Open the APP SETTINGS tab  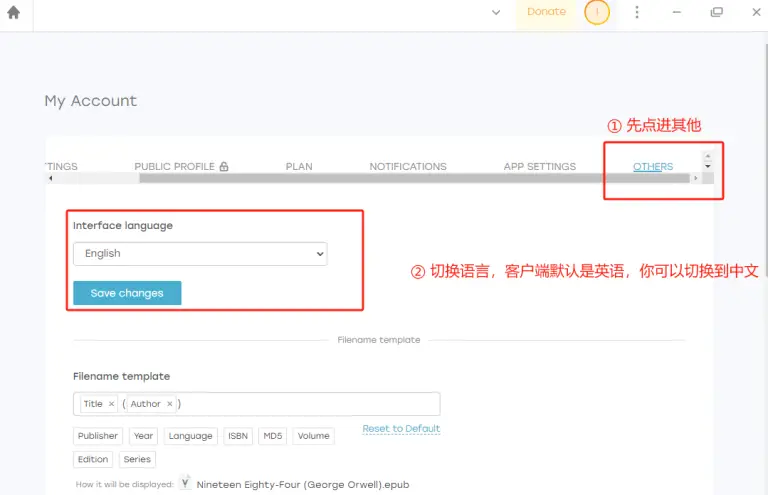(x=539, y=167)
